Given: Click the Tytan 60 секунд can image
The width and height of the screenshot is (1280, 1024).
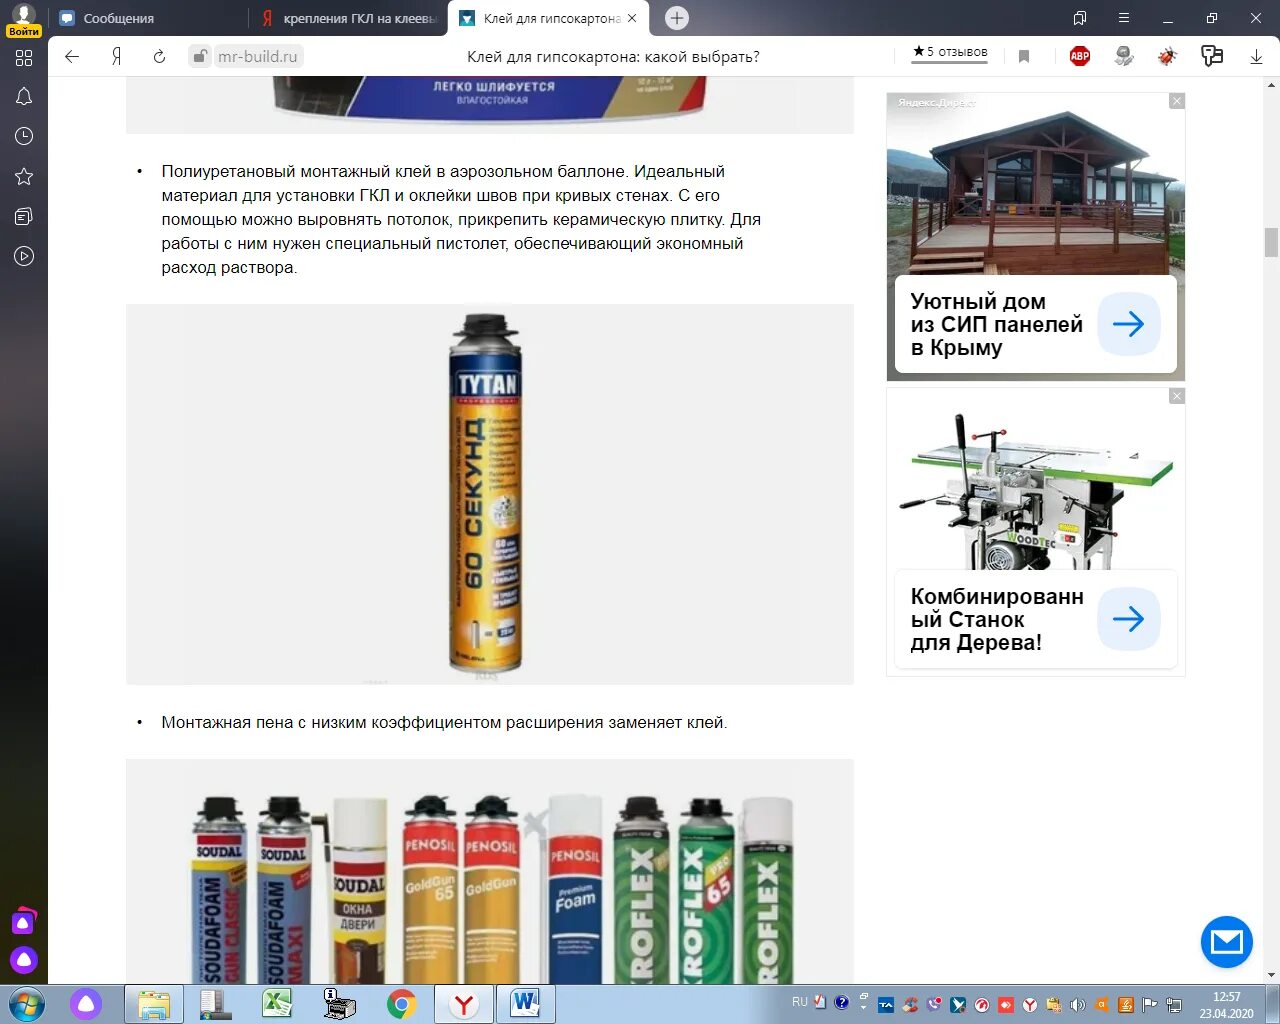Looking at the screenshot, I should click(x=486, y=494).
